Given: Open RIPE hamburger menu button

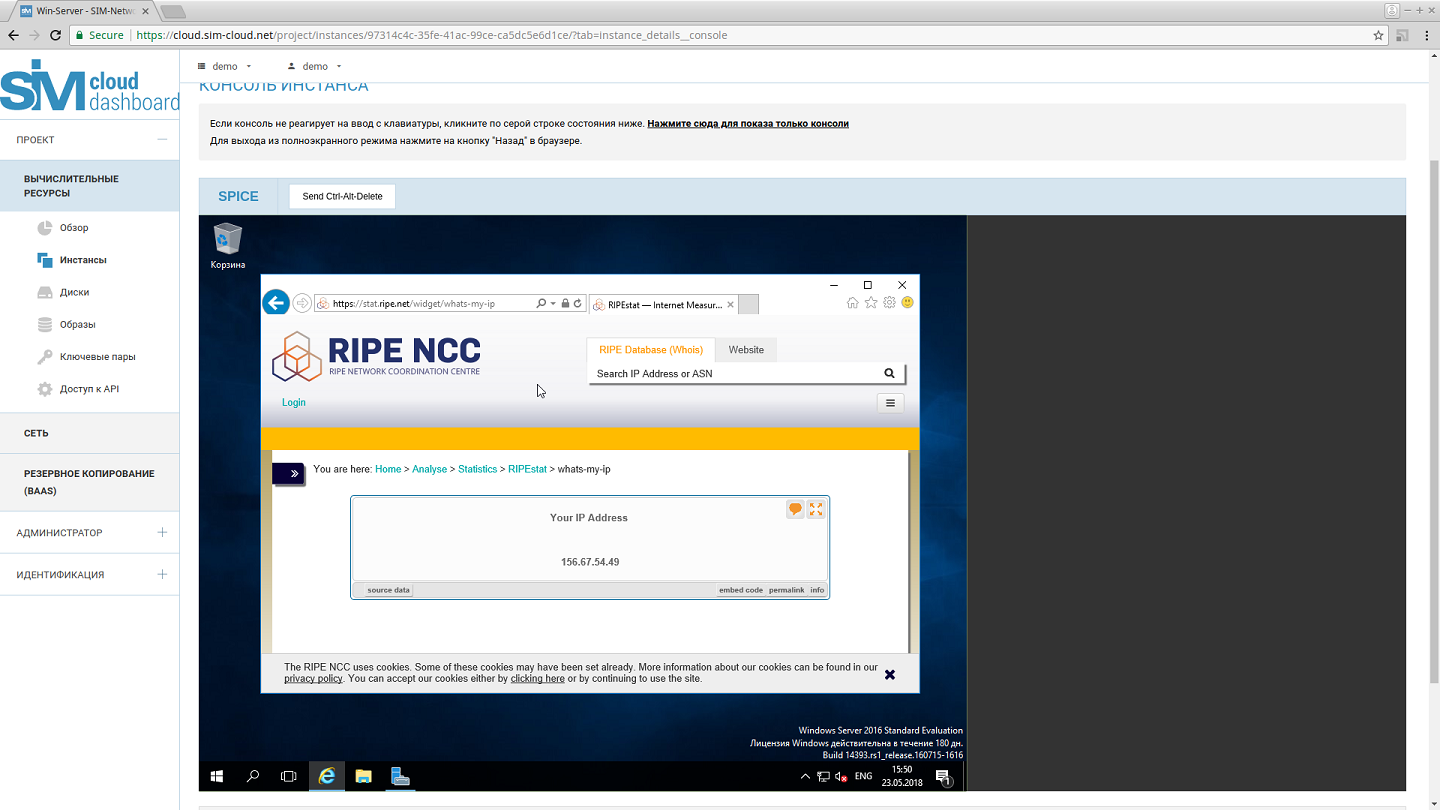Looking at the screenshot, I should [890, 403].
